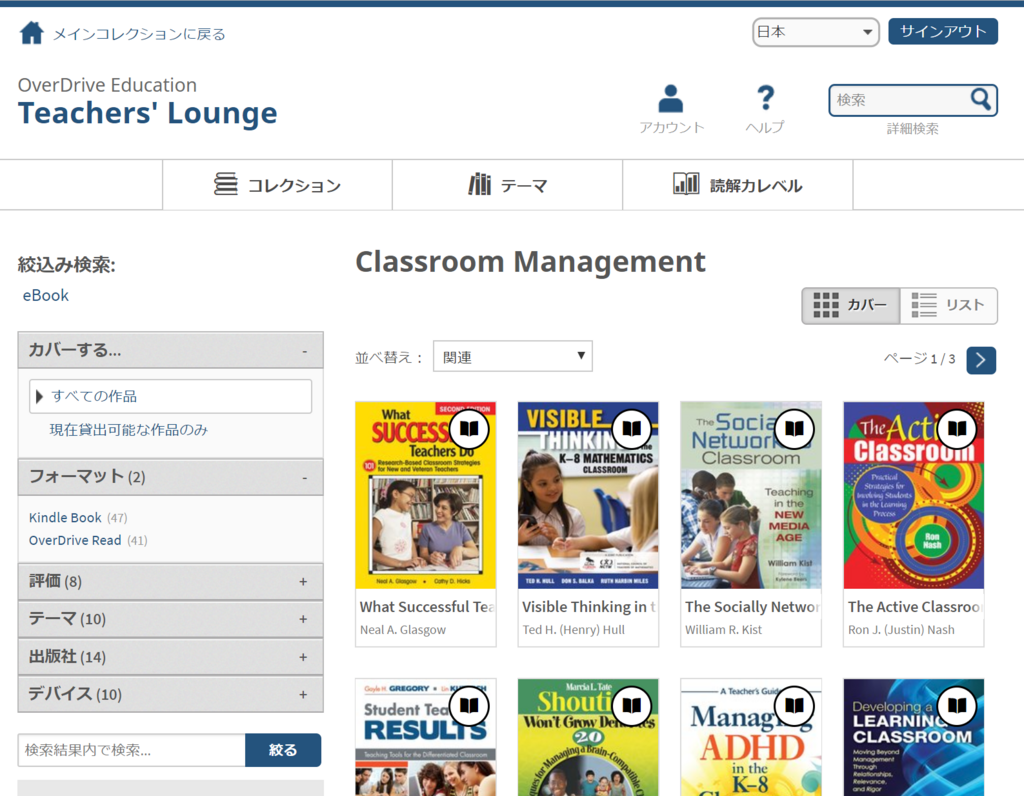The width and height of the screenshot is (1024, 796).
Task: Open What Successful Teachers Do cover
Action: (426, 495)
